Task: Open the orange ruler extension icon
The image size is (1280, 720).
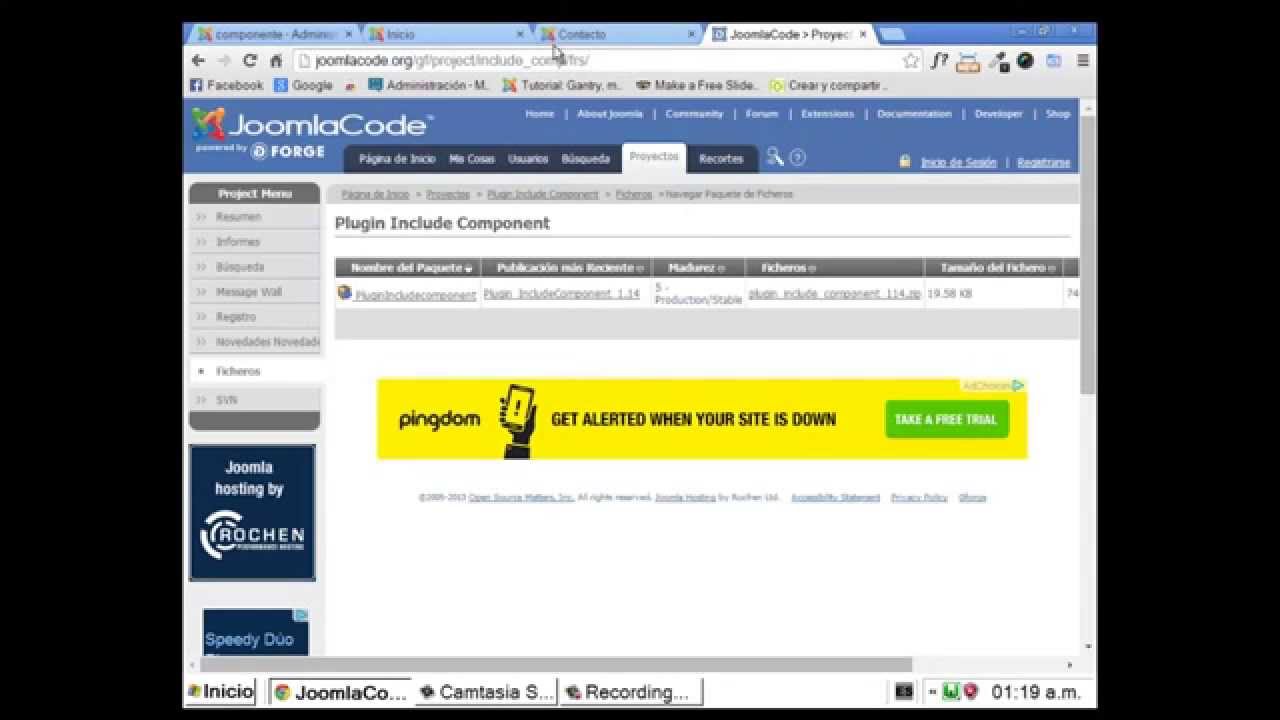Action: click(968, 61)
